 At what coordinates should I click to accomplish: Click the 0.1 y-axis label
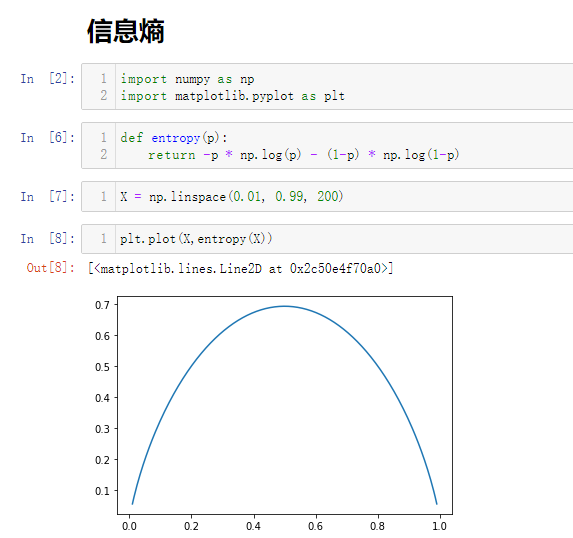(x=102, y=491)
